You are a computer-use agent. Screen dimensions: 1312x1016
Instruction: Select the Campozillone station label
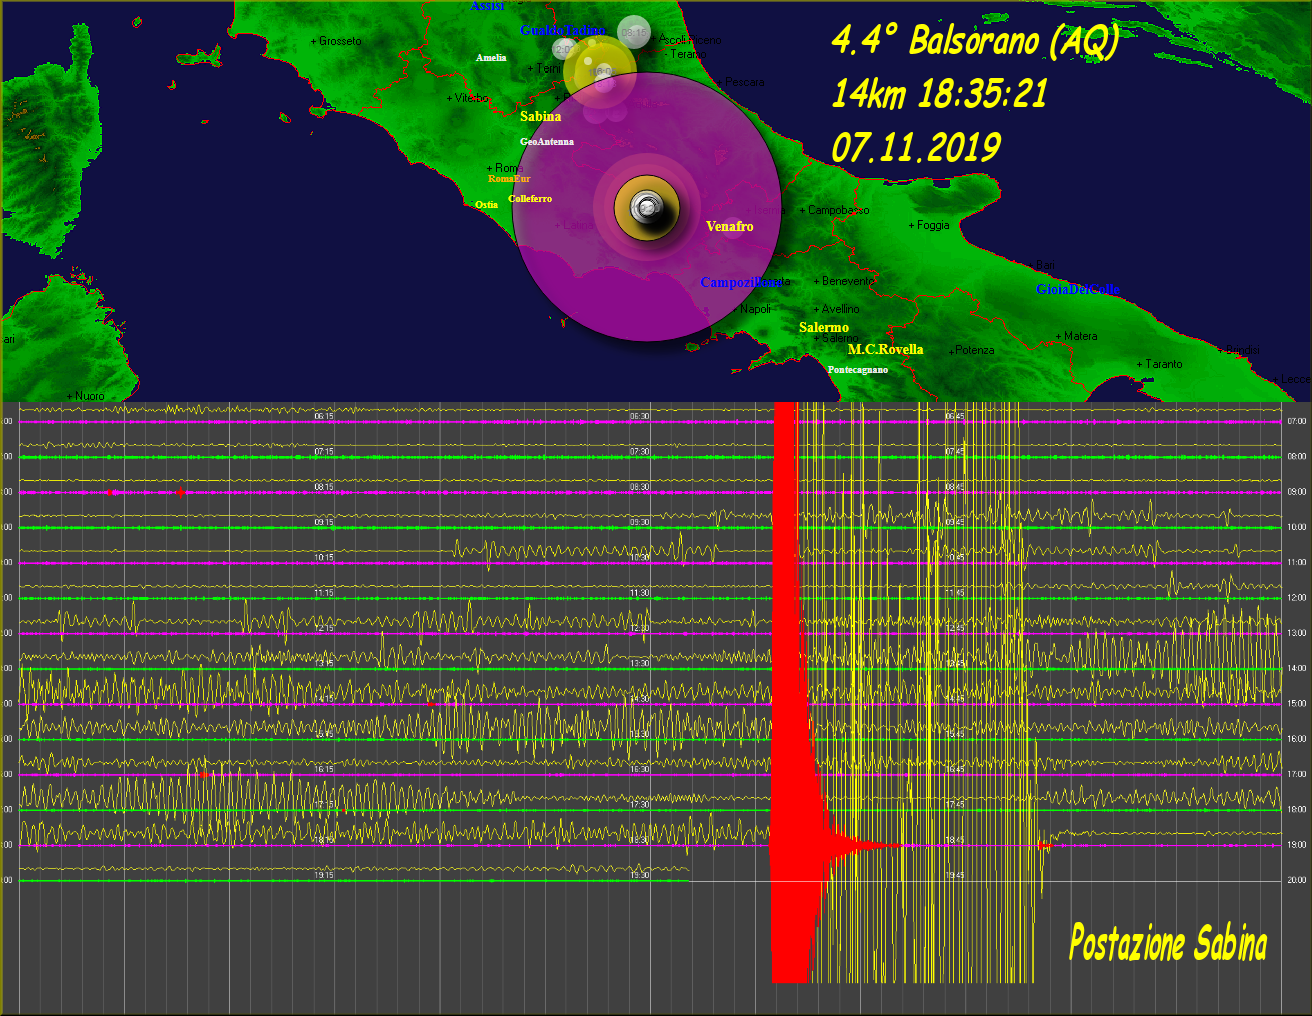pos(741,283)
